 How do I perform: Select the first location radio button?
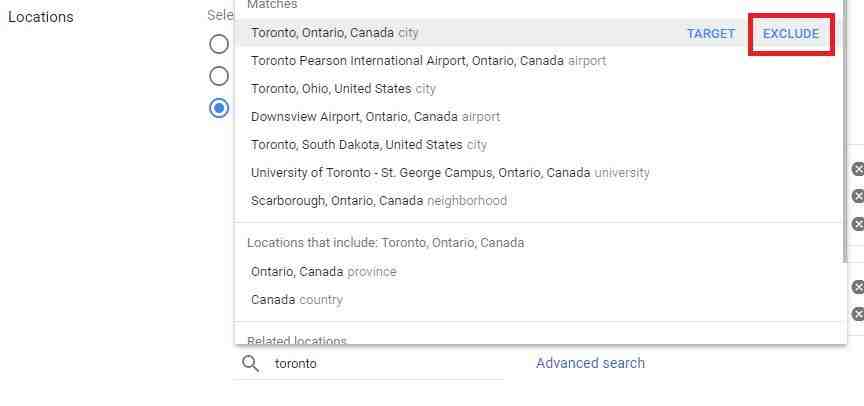tap(219, 44)
